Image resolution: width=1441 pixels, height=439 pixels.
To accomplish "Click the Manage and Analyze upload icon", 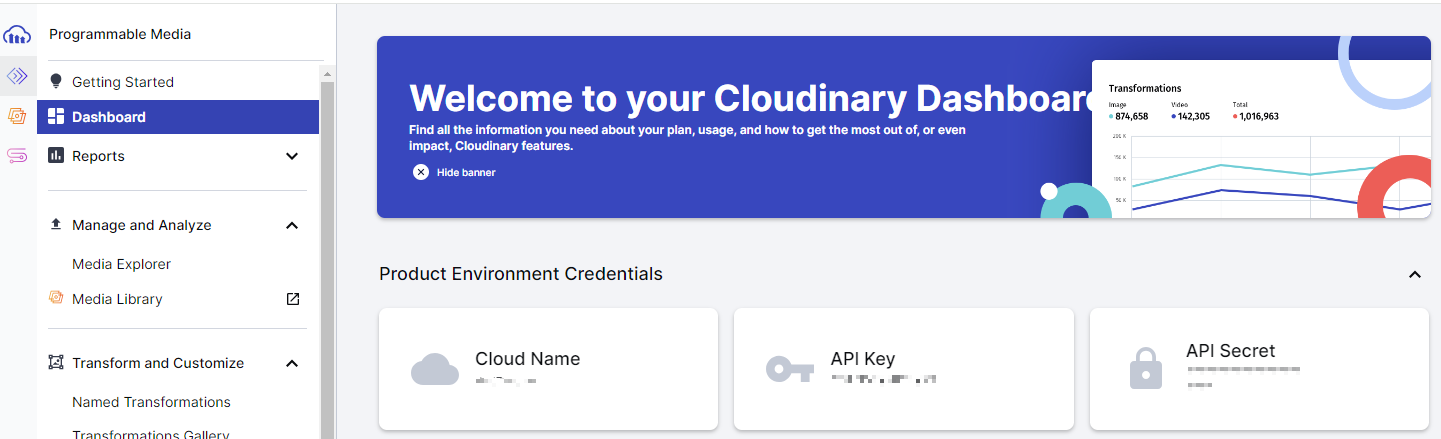I will (x=56, y=225).
